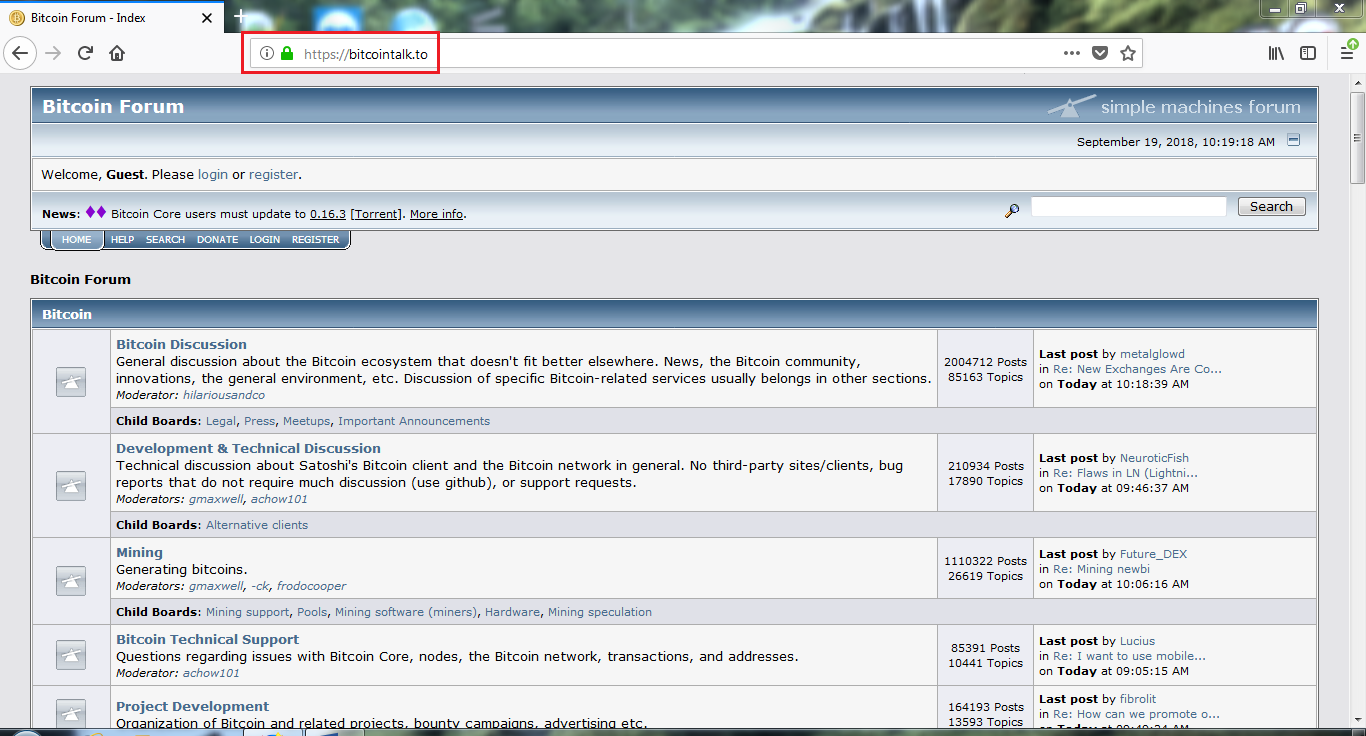Screen dimensions: 1366x736
Task: Reload the page with the refresh icon
Action: [85, 54]
